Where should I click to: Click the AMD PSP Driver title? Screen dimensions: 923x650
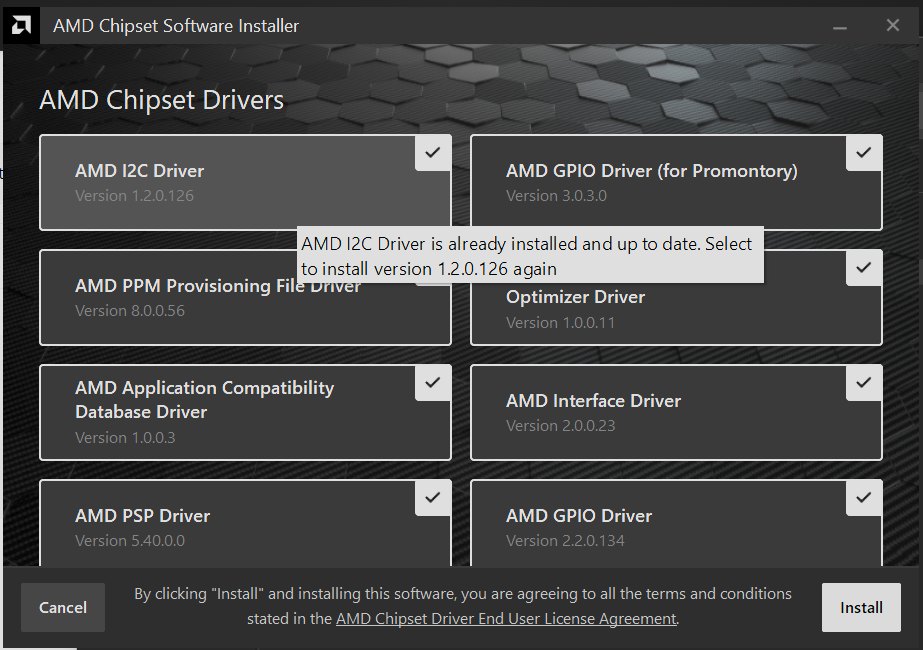[142, 516]
